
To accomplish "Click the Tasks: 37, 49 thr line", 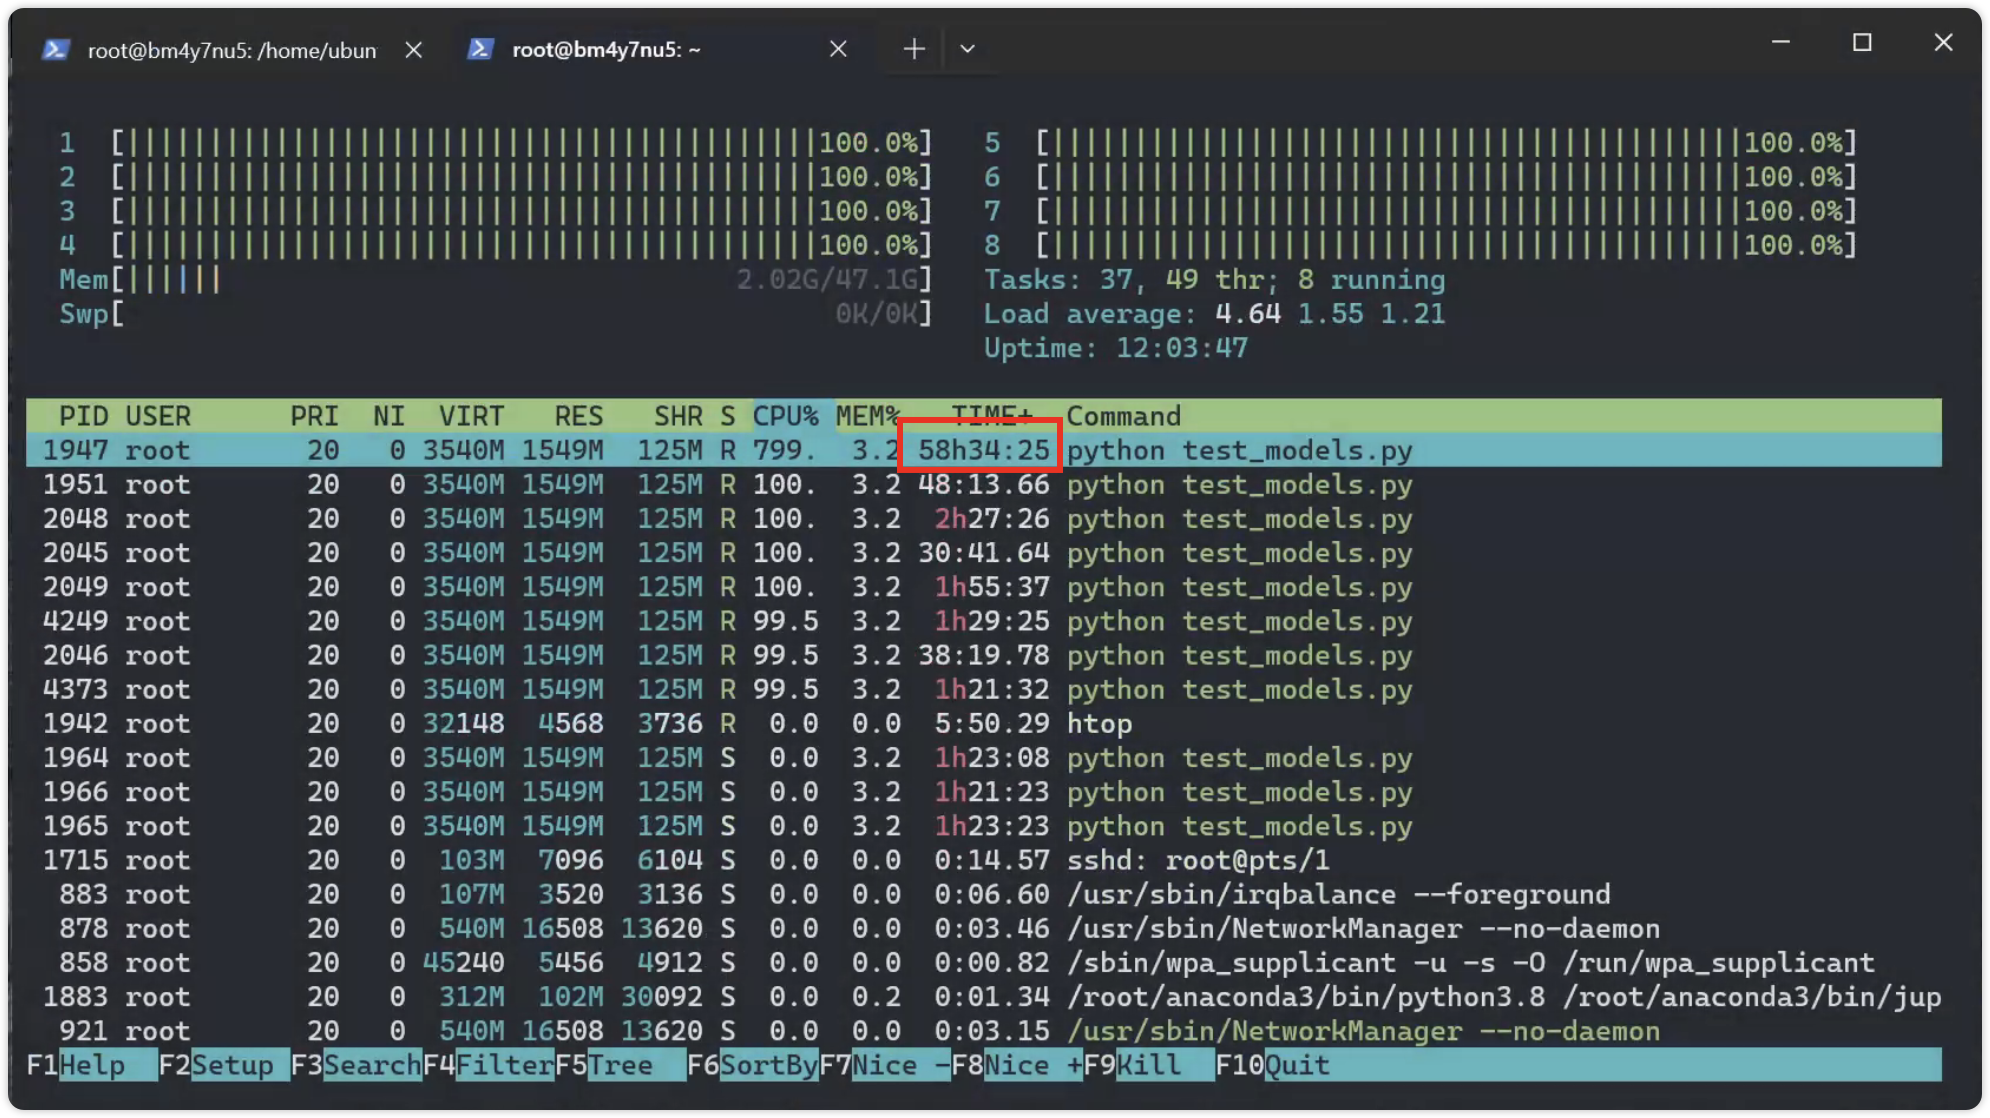I will [x=1214, y=280].
